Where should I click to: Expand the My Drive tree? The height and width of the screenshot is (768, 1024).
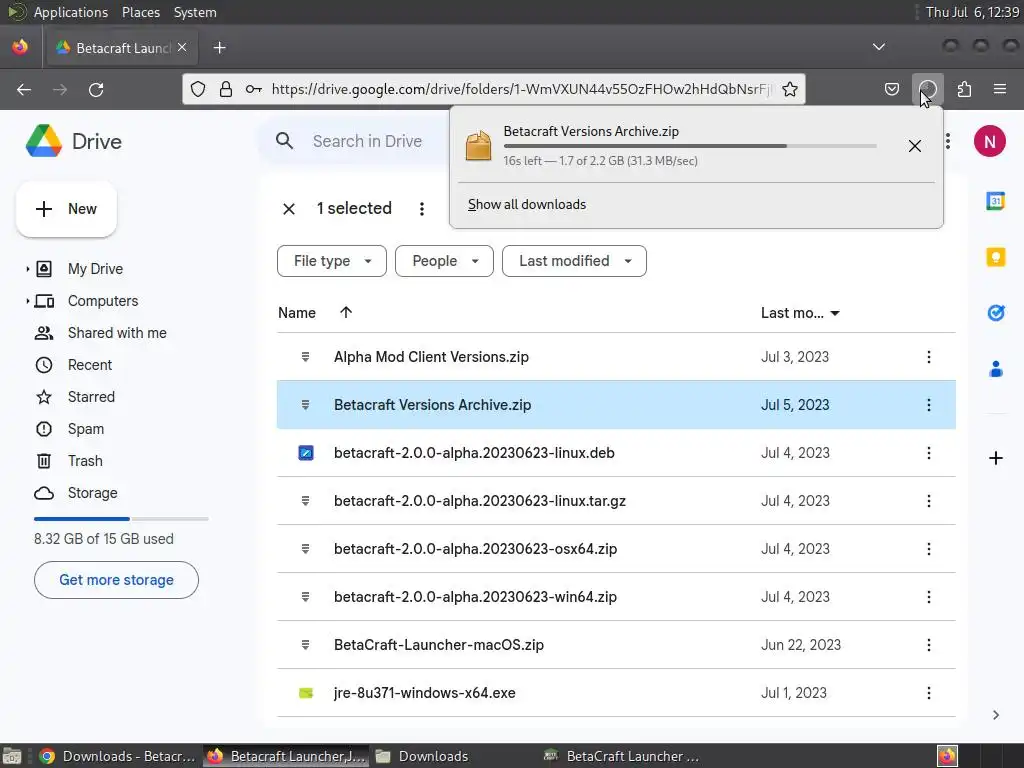click(x=28, y=269)
